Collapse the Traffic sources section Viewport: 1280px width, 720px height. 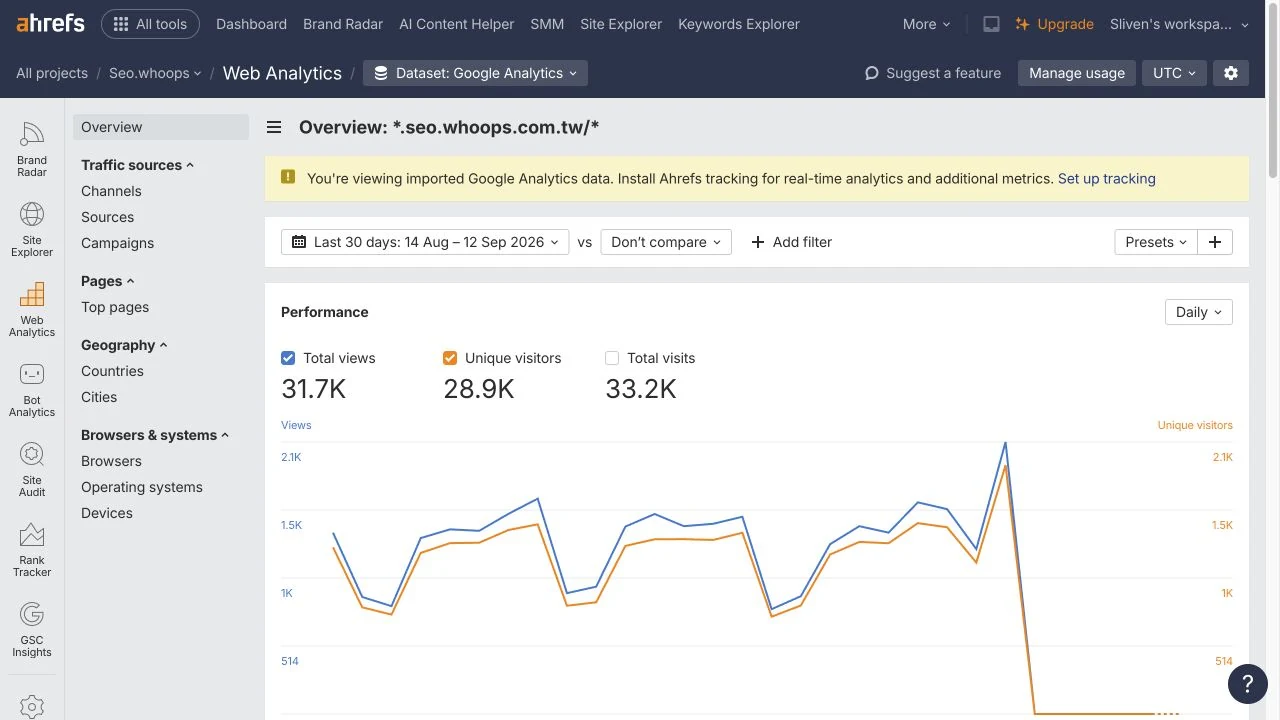coord(138,165)
